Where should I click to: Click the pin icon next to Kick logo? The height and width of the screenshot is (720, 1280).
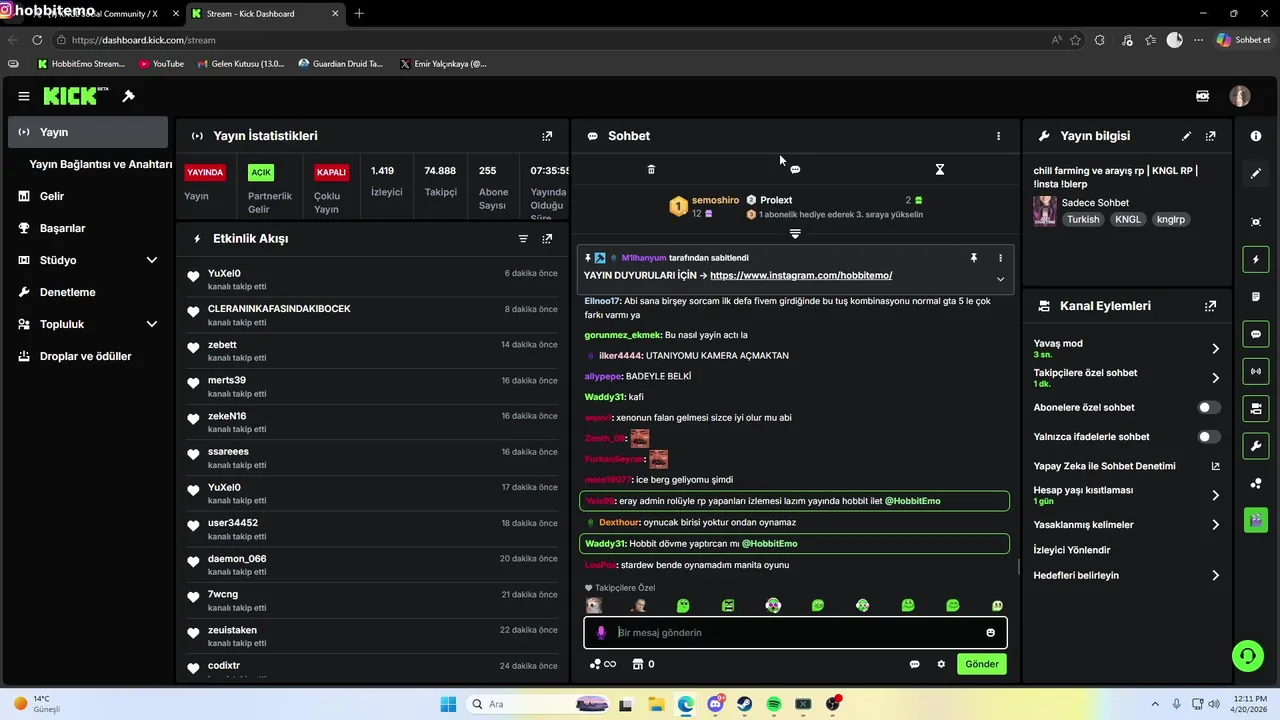coord(128,96)
